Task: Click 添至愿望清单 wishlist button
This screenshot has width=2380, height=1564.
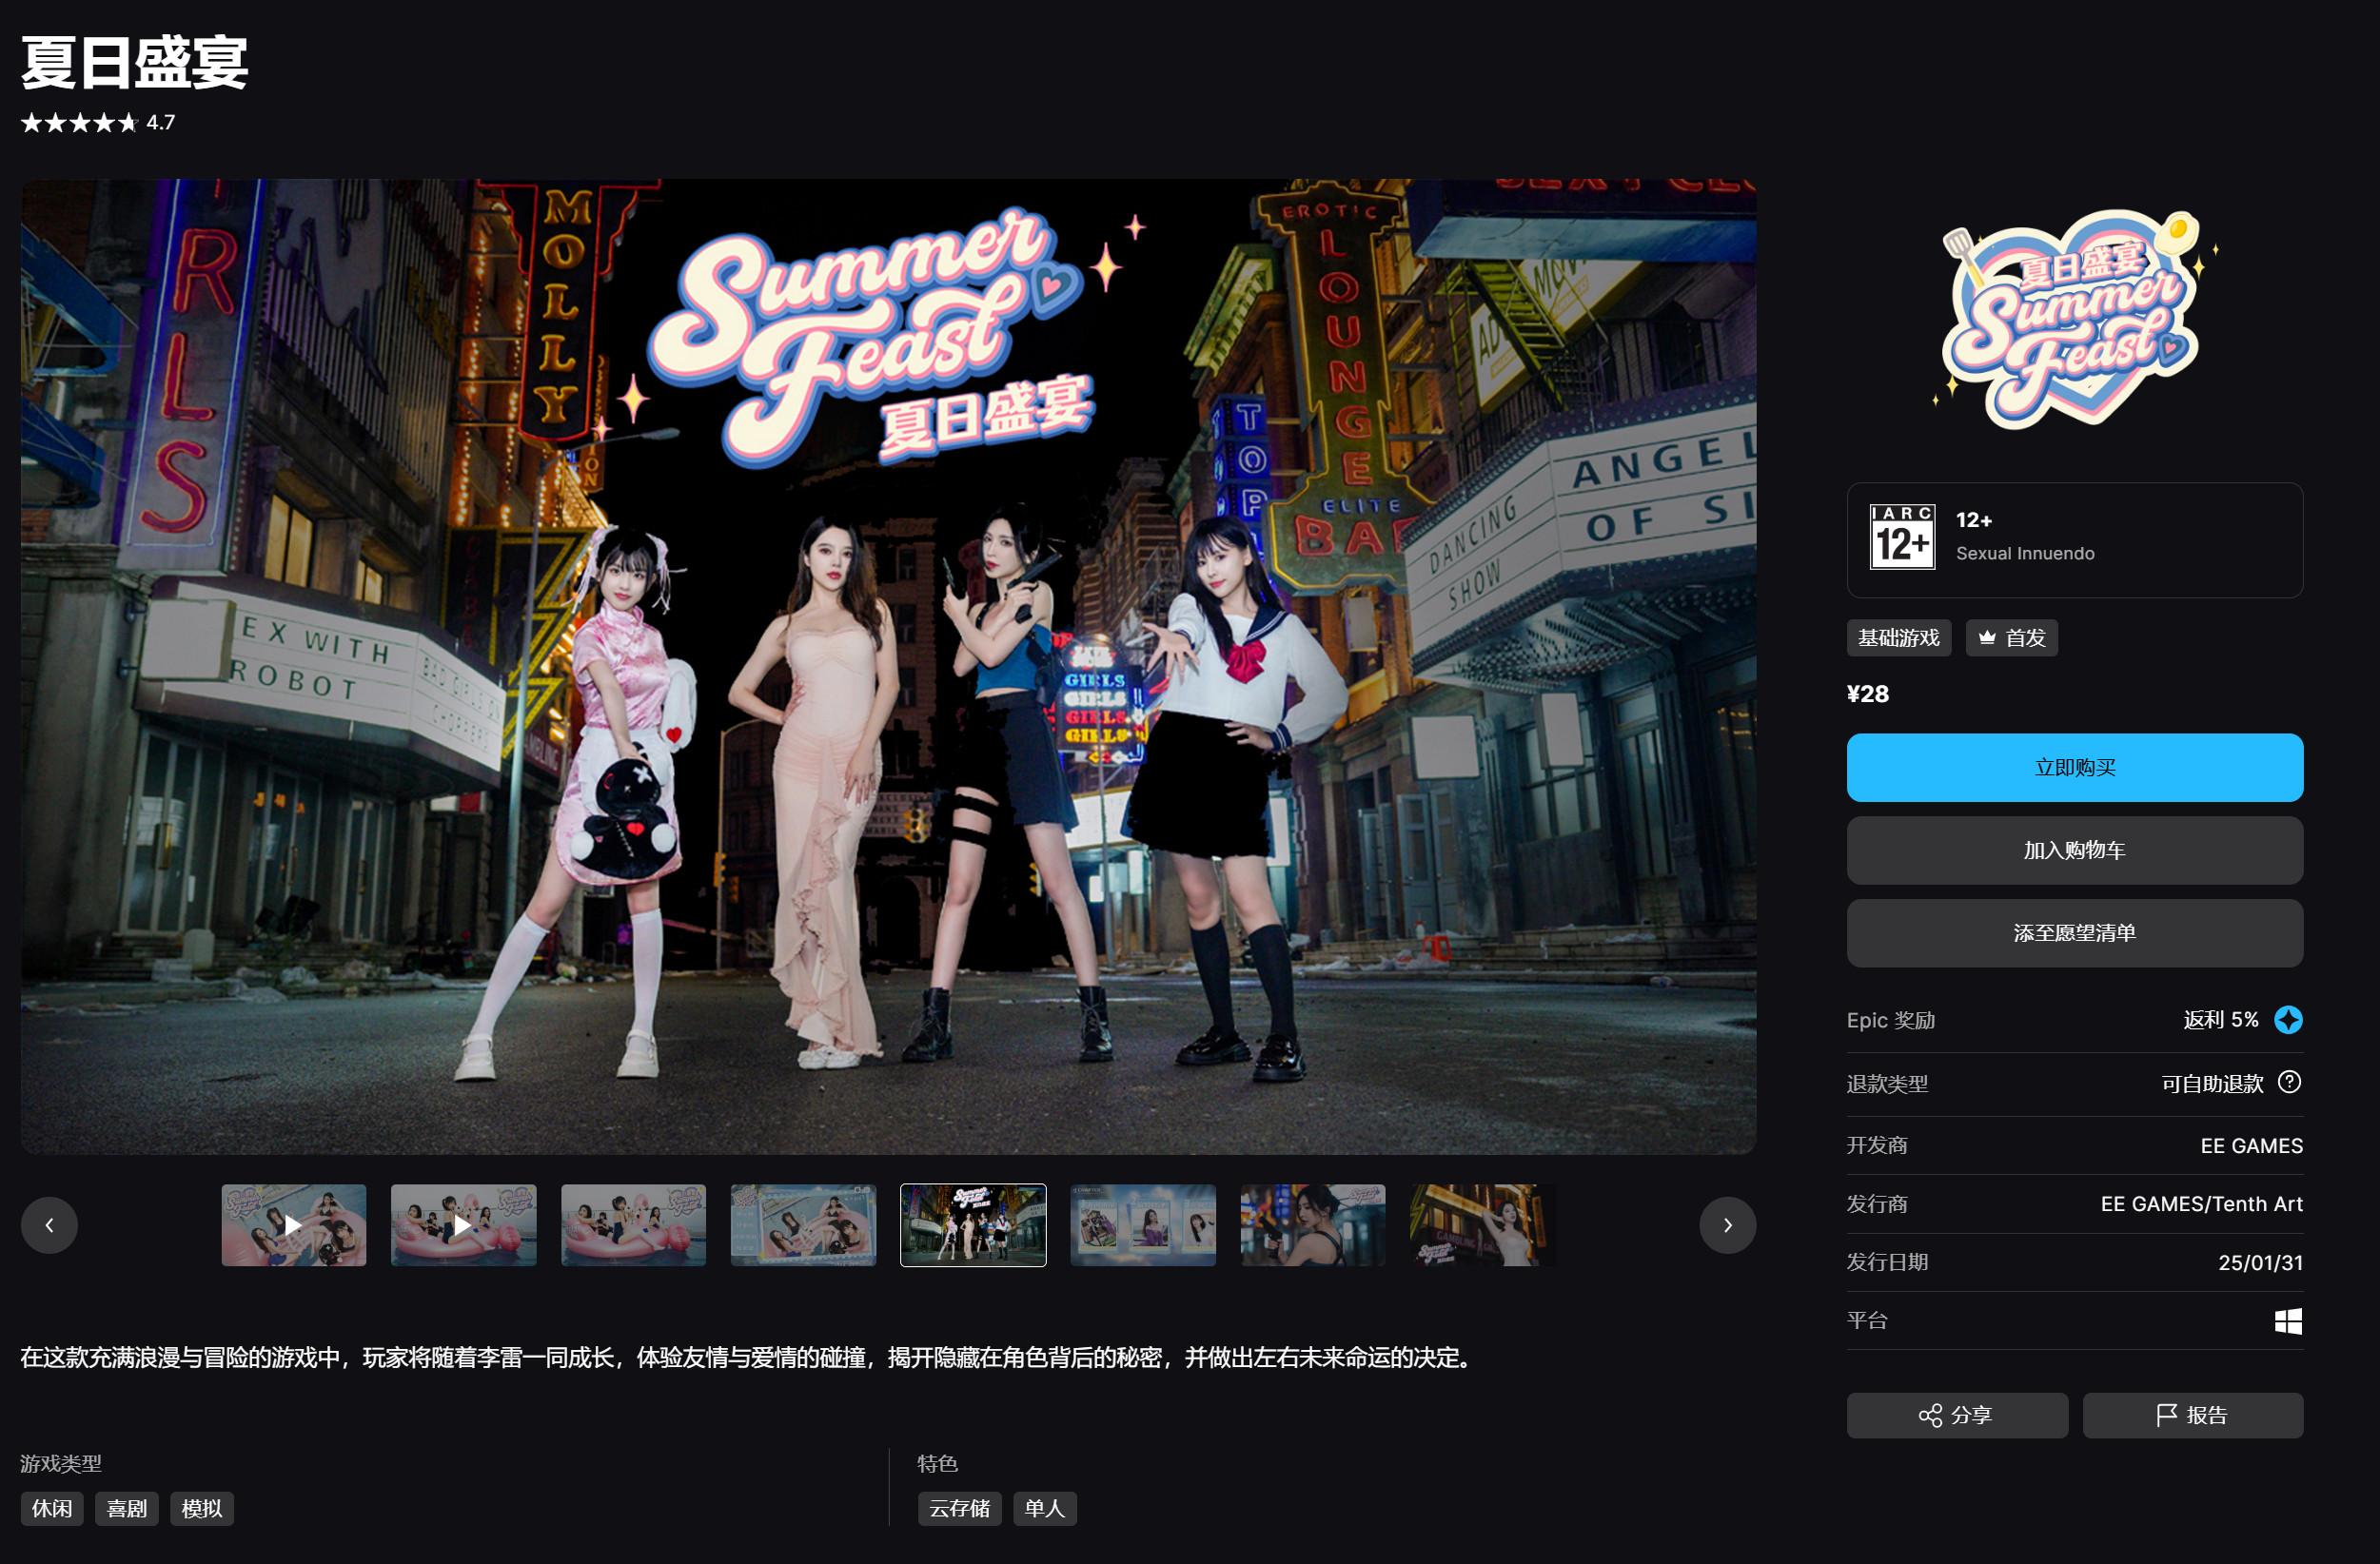Action: tap(2074, 933)
